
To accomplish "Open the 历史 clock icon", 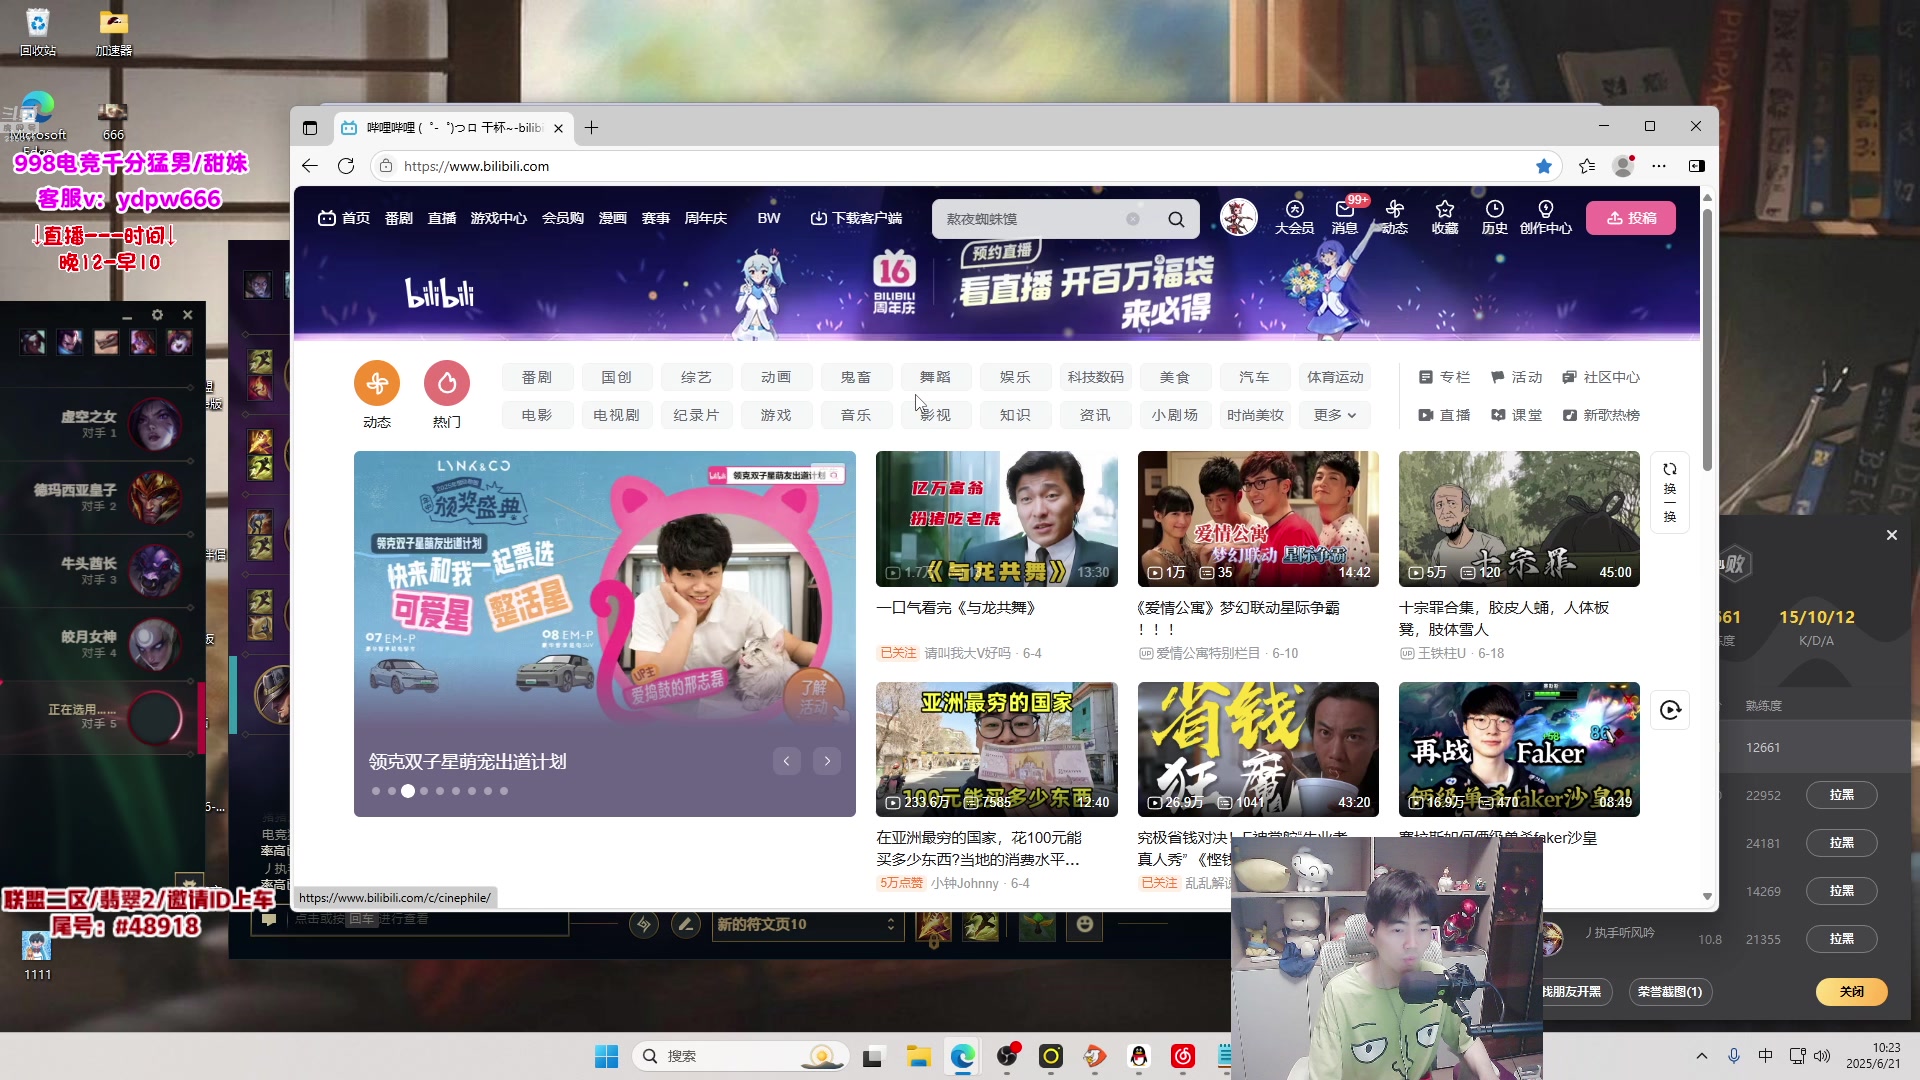I will 1494,217.
